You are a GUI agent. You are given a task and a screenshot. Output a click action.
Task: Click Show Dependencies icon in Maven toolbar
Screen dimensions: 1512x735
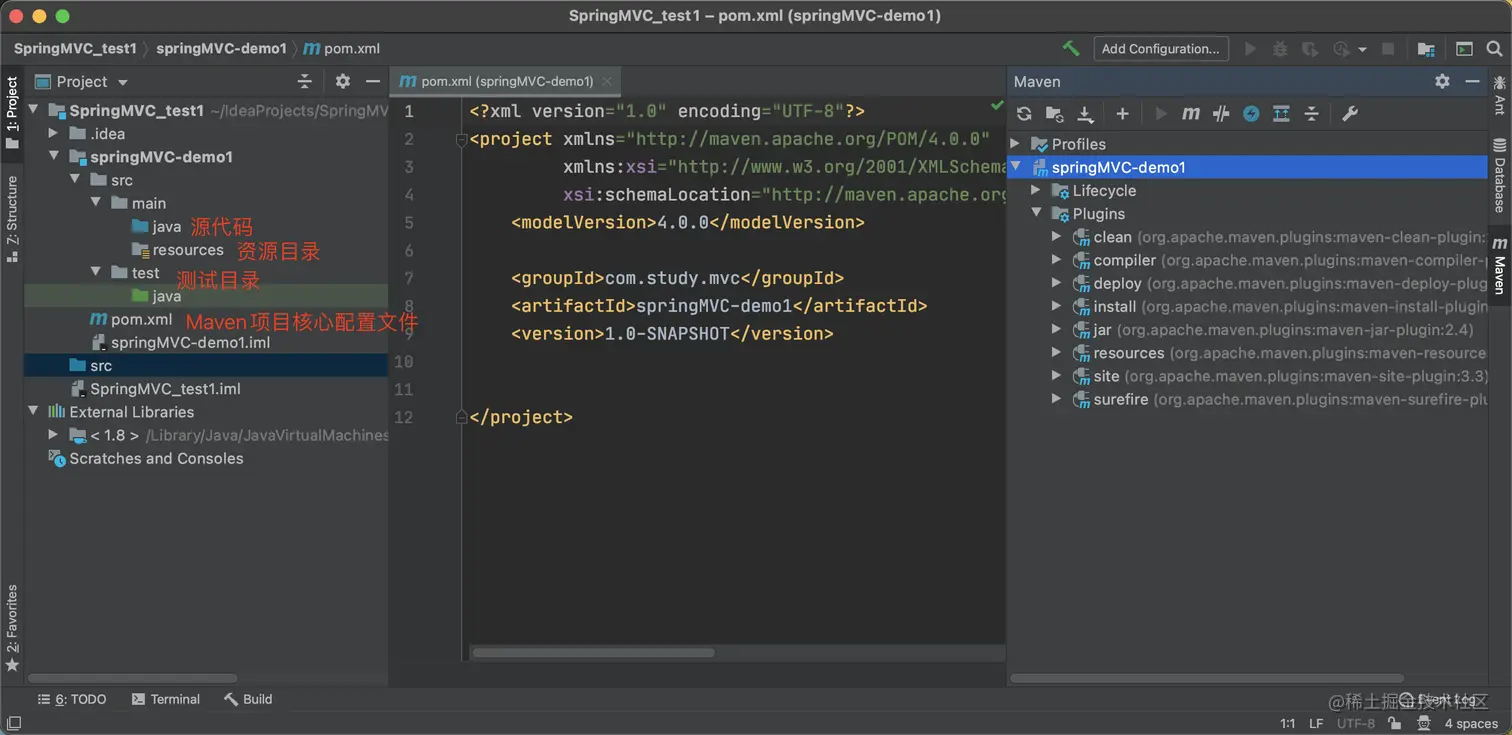(x=1281, y=114)
